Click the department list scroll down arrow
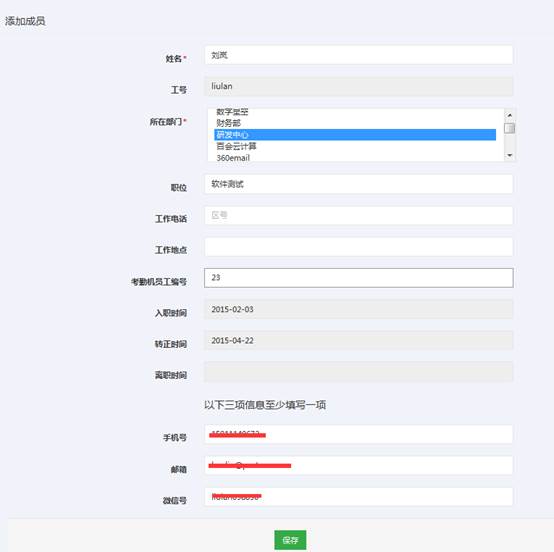The width and height of the screenshot is (554, 552). (509, 155)
